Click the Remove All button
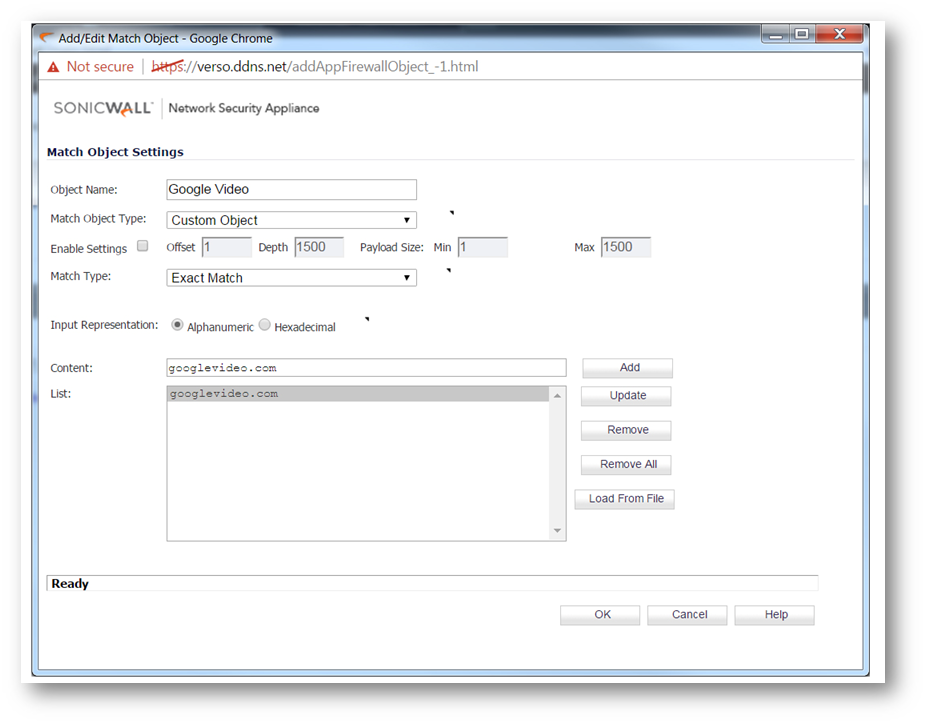927x725 pixels. [x=627, y=465]
